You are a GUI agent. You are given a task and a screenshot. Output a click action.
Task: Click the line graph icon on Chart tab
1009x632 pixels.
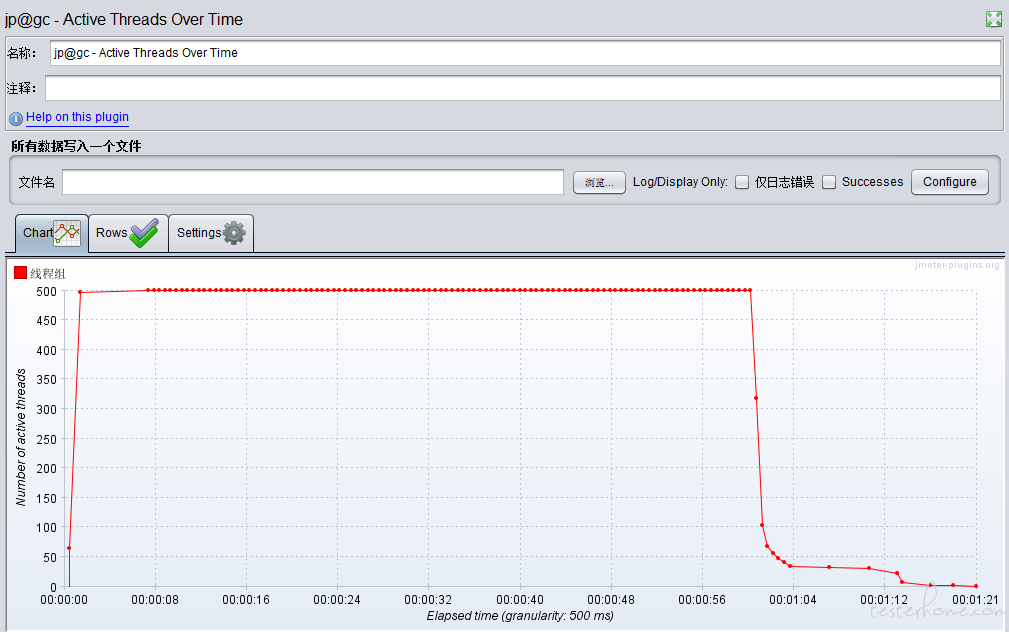(x=68, y=234)
